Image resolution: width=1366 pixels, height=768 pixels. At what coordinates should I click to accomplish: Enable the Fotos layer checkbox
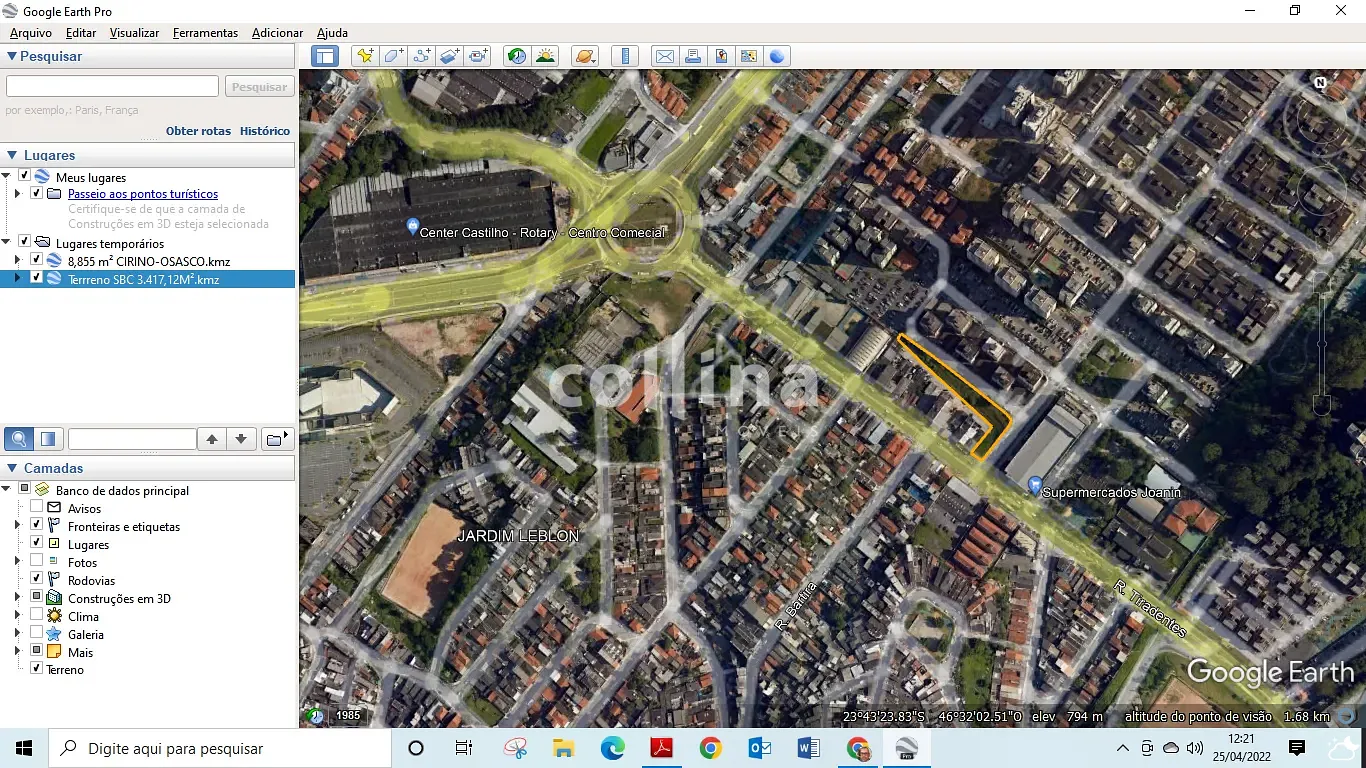point(37,561)
